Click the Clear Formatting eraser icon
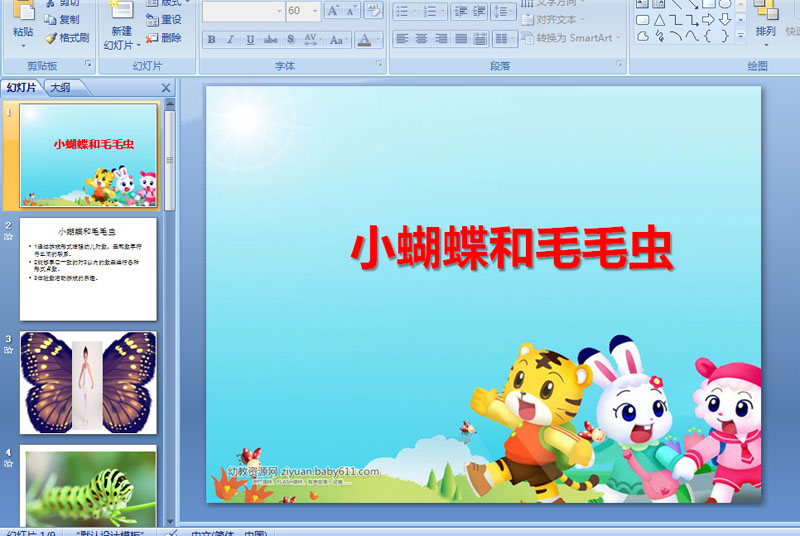 coord(373,11)
